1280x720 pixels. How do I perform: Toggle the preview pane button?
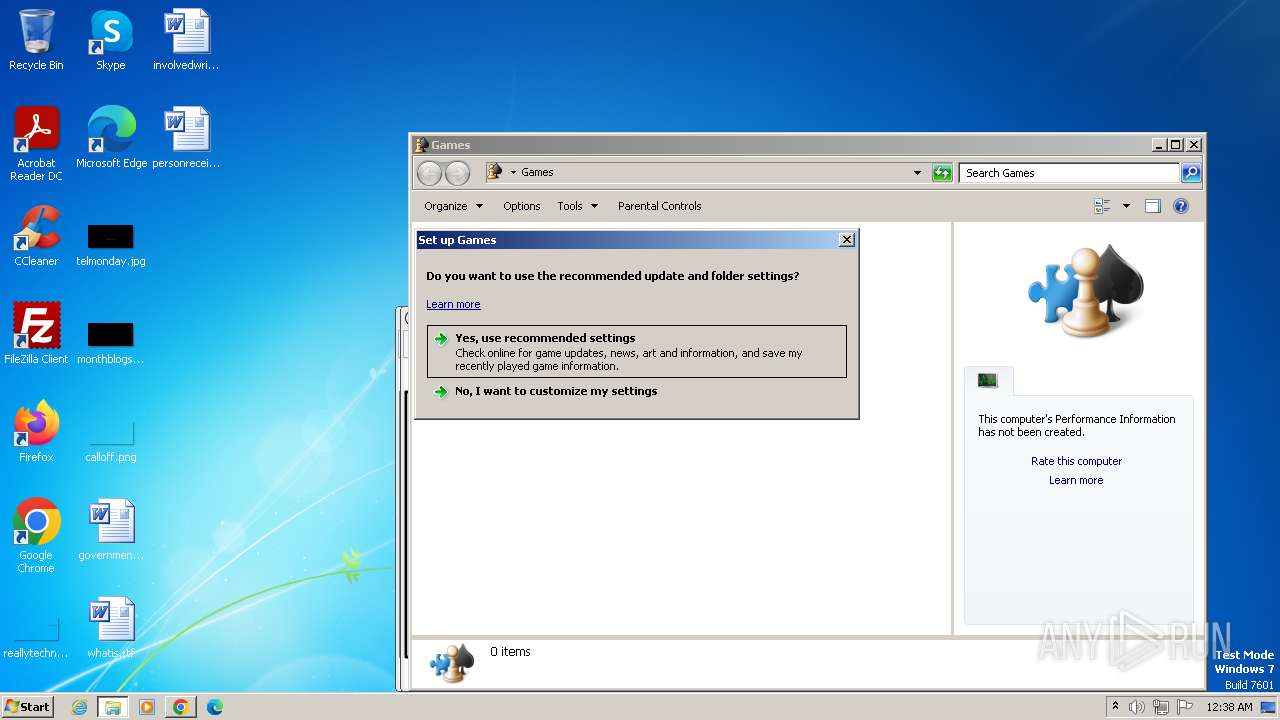1152,206
